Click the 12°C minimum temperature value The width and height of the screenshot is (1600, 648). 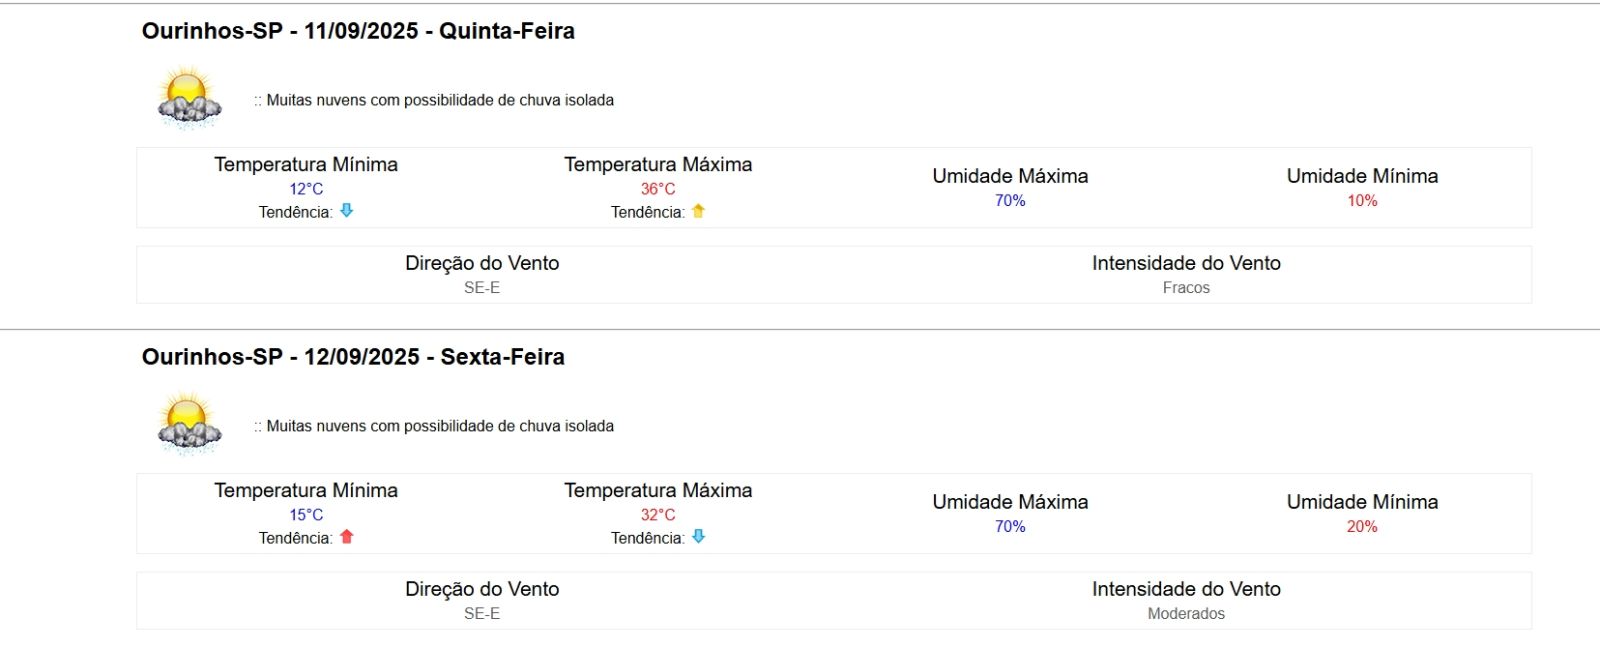point(306,189)
